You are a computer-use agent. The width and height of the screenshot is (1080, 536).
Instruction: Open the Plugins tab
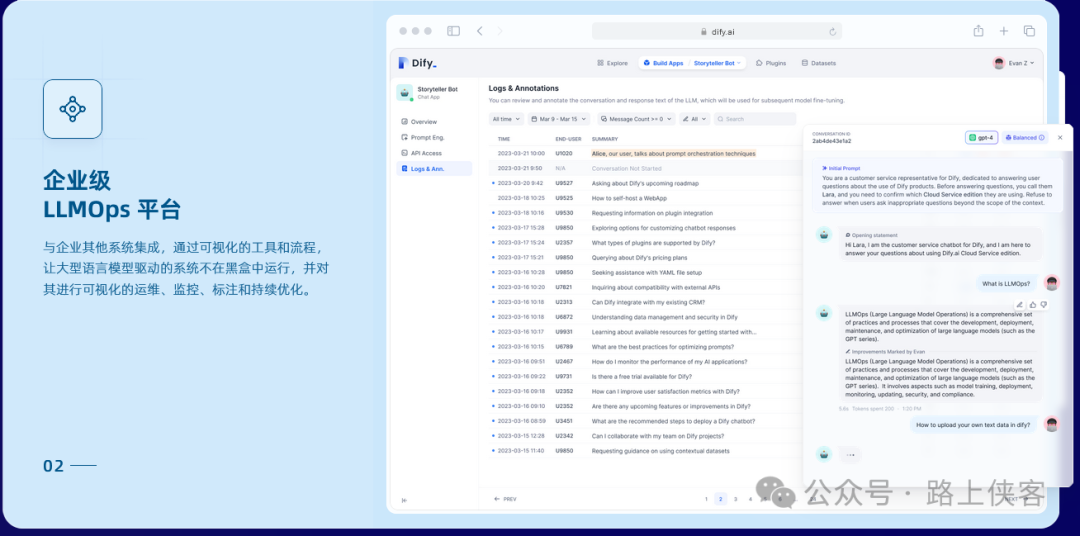click(771, 63)
